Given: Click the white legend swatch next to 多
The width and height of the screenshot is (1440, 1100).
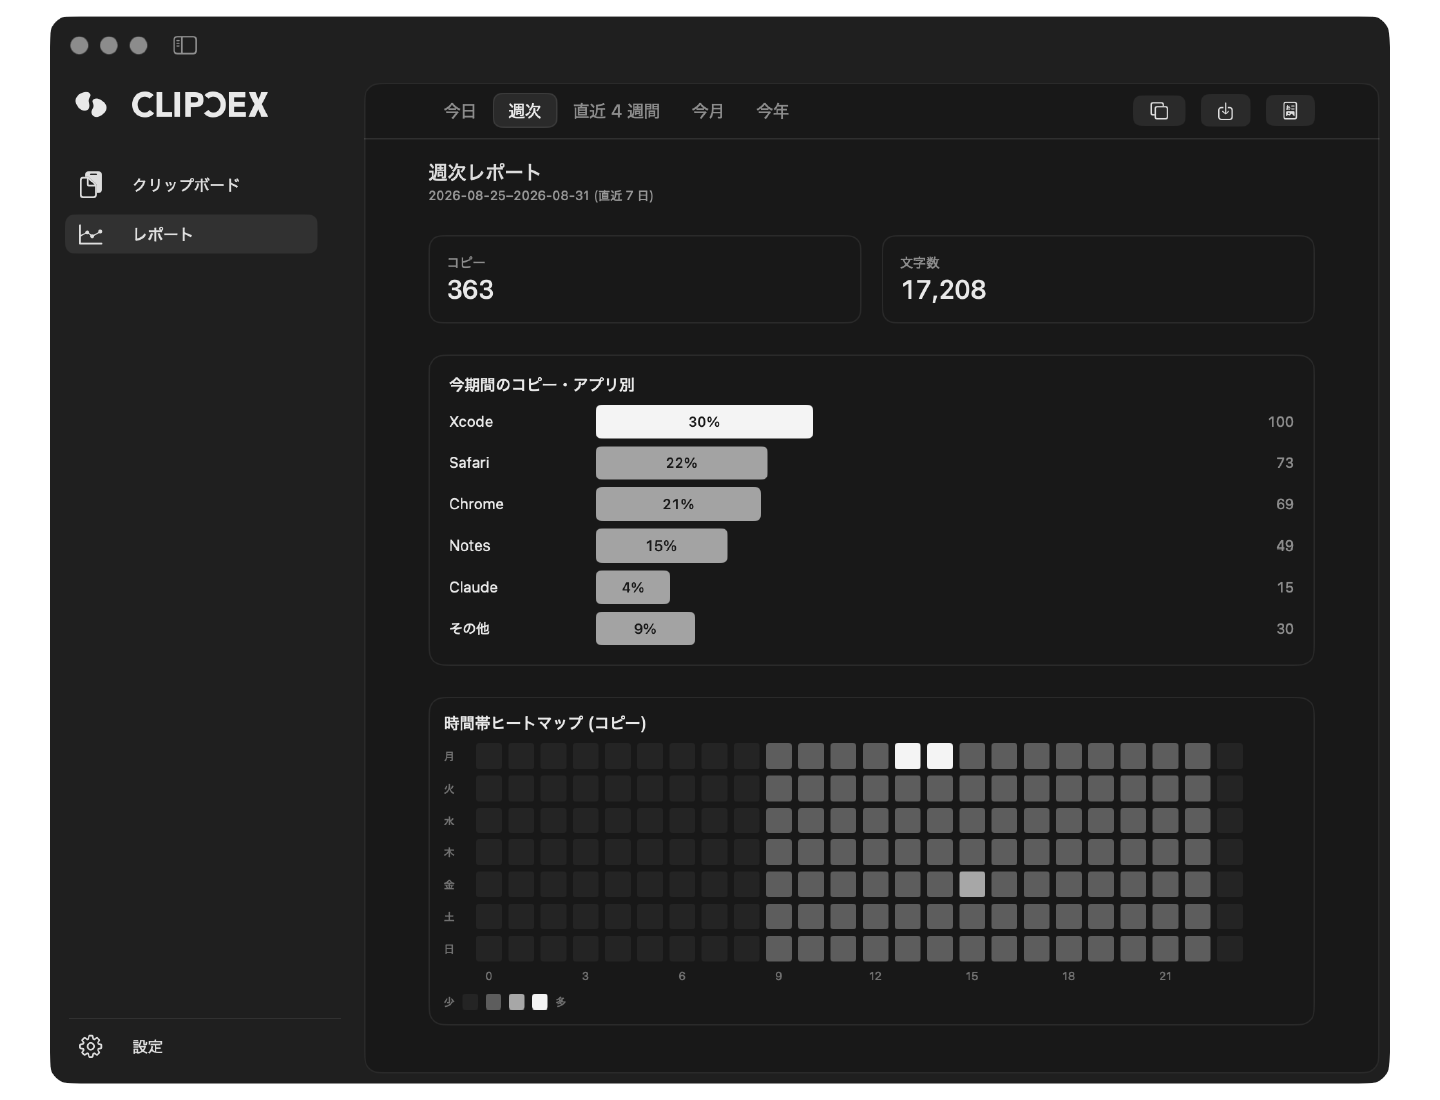Looking at the screenshot, I should tap(540, 1002).
